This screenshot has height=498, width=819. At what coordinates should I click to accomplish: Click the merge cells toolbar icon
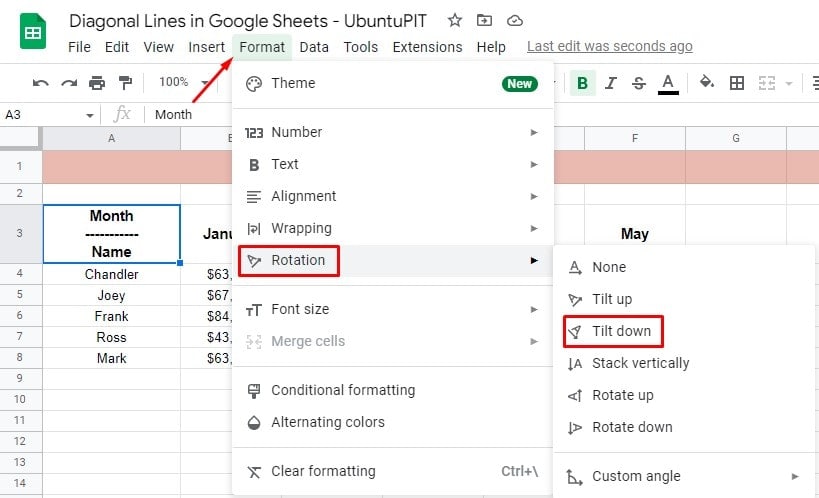click(766, 83)
